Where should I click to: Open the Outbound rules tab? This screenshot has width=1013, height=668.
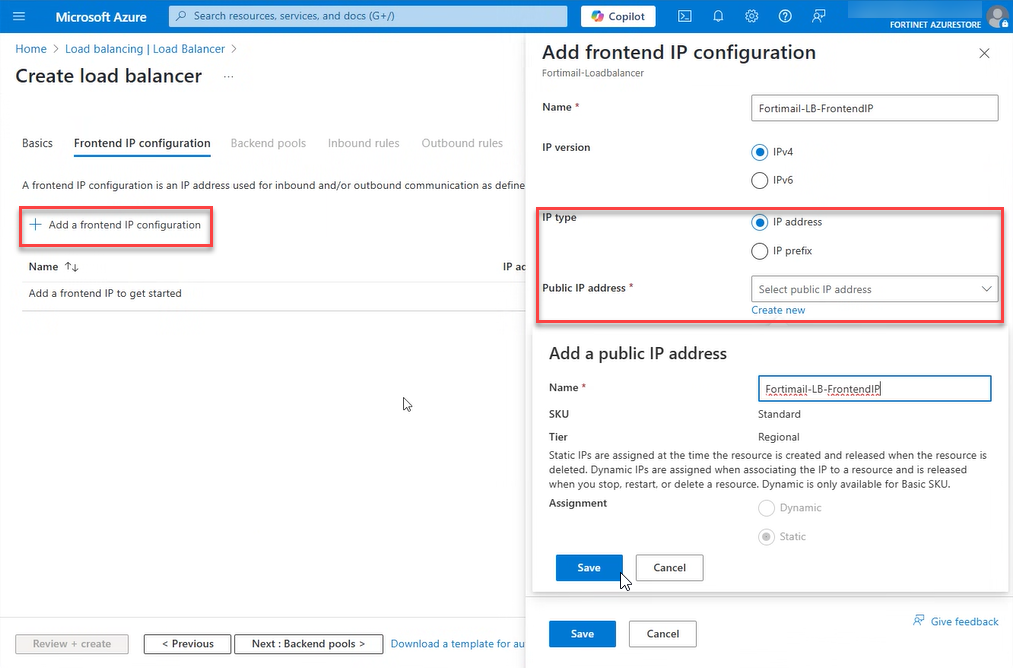[x=462, y=143]
